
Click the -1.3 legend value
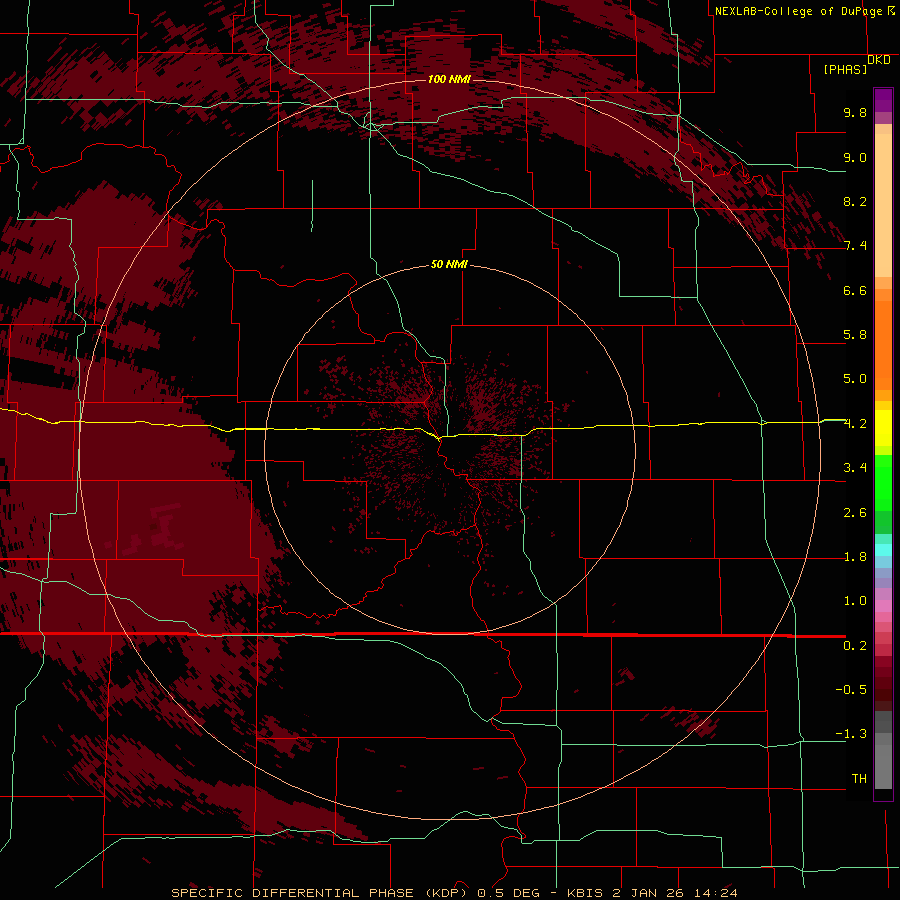pos(851,734)
